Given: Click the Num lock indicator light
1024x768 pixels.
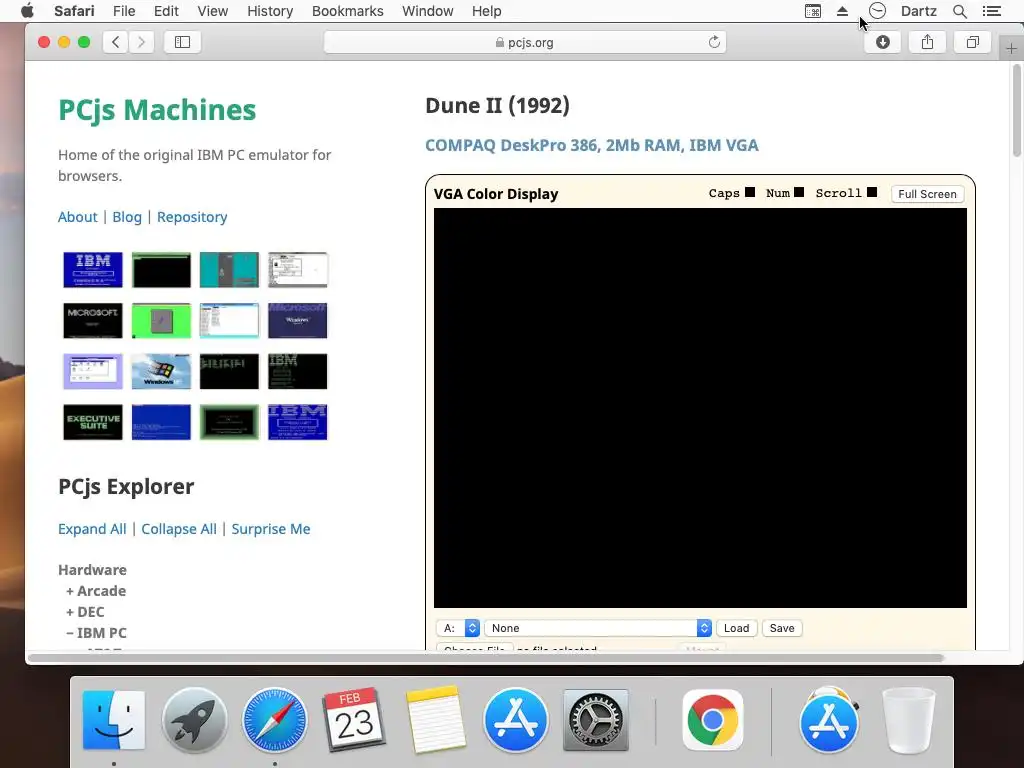Looking at the screenshot, I should 799,193.
